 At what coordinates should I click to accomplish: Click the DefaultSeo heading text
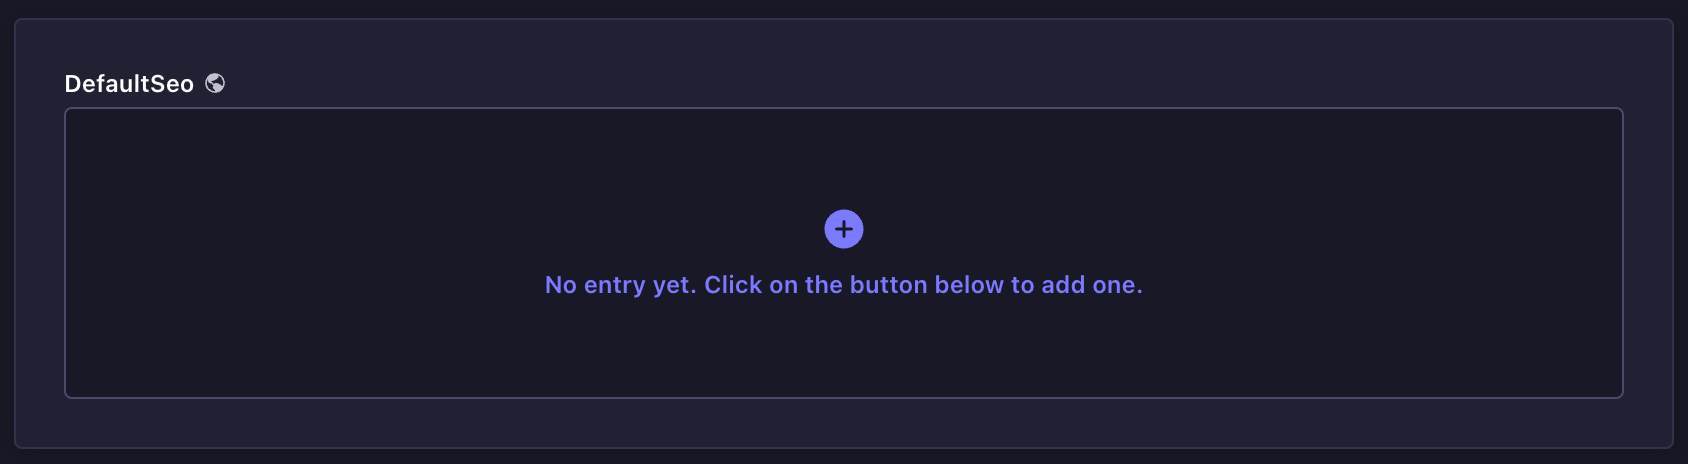[x=129, y=84]
